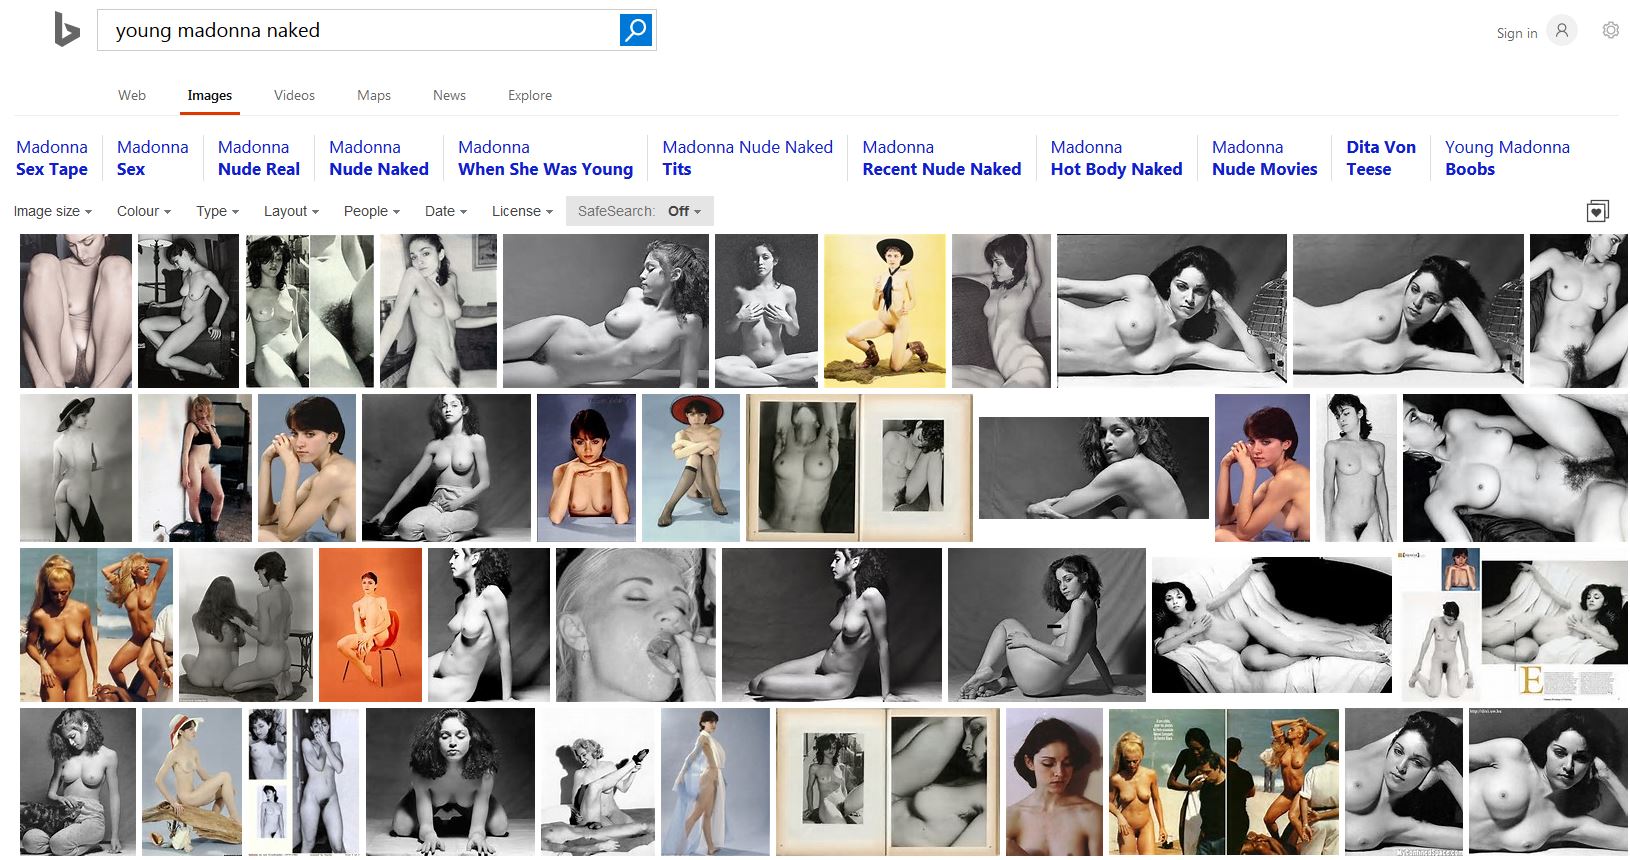Viewport: 1630px width, 860px height.
Task: Open the Date filter dropdown
Action: pos(446,211)
